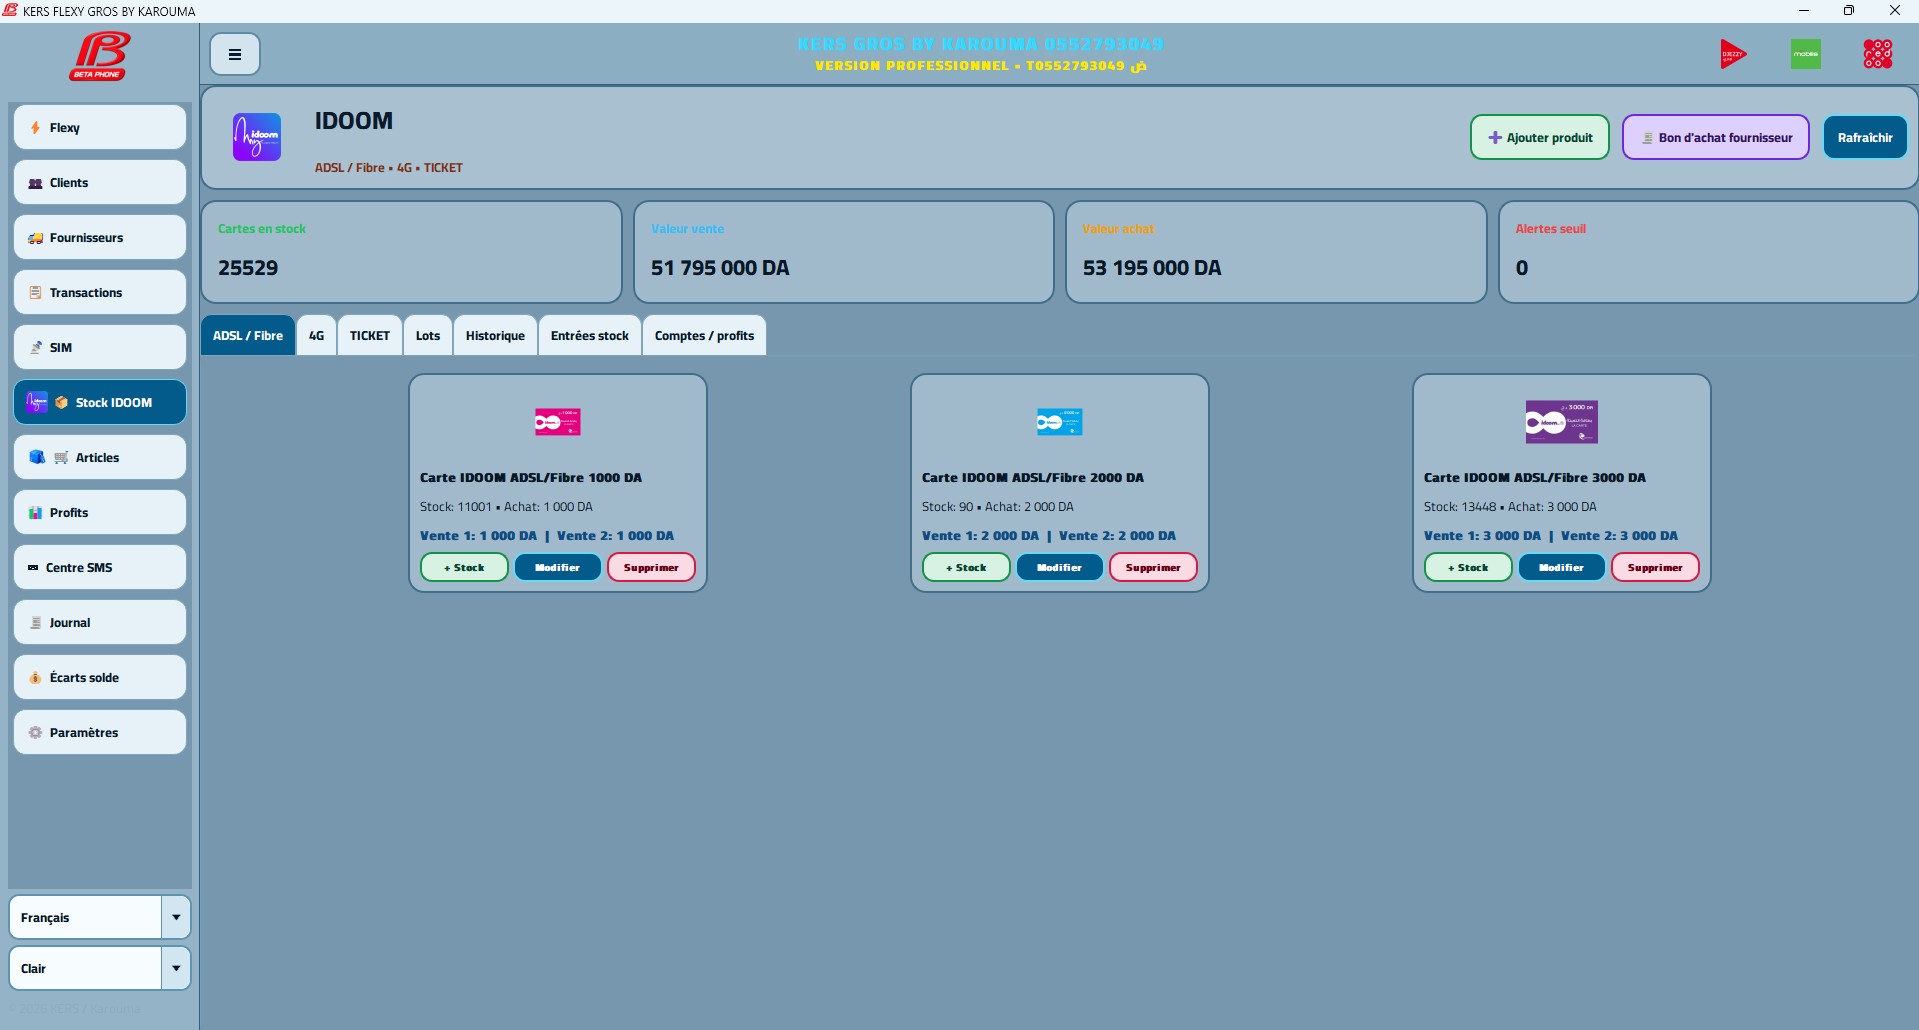The width and height of the screenshot is (1919, 1030).
Task: Switch to Historique tab
Action: 495,335
